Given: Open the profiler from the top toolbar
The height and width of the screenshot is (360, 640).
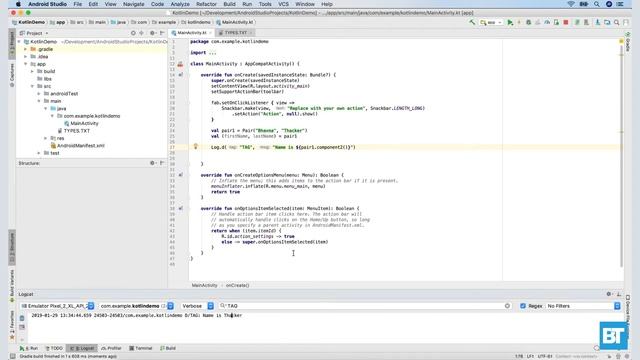Looking at the screenshot, I should point(547,22).
